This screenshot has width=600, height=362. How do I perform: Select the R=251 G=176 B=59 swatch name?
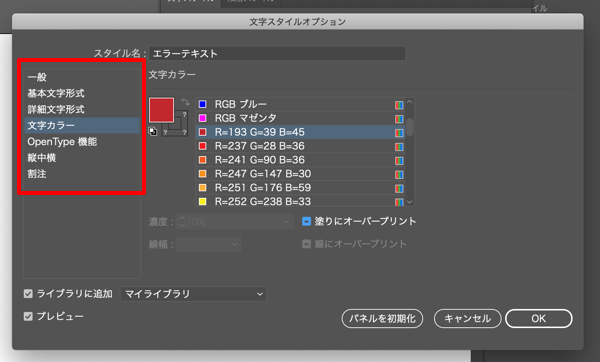coord(263,188)
